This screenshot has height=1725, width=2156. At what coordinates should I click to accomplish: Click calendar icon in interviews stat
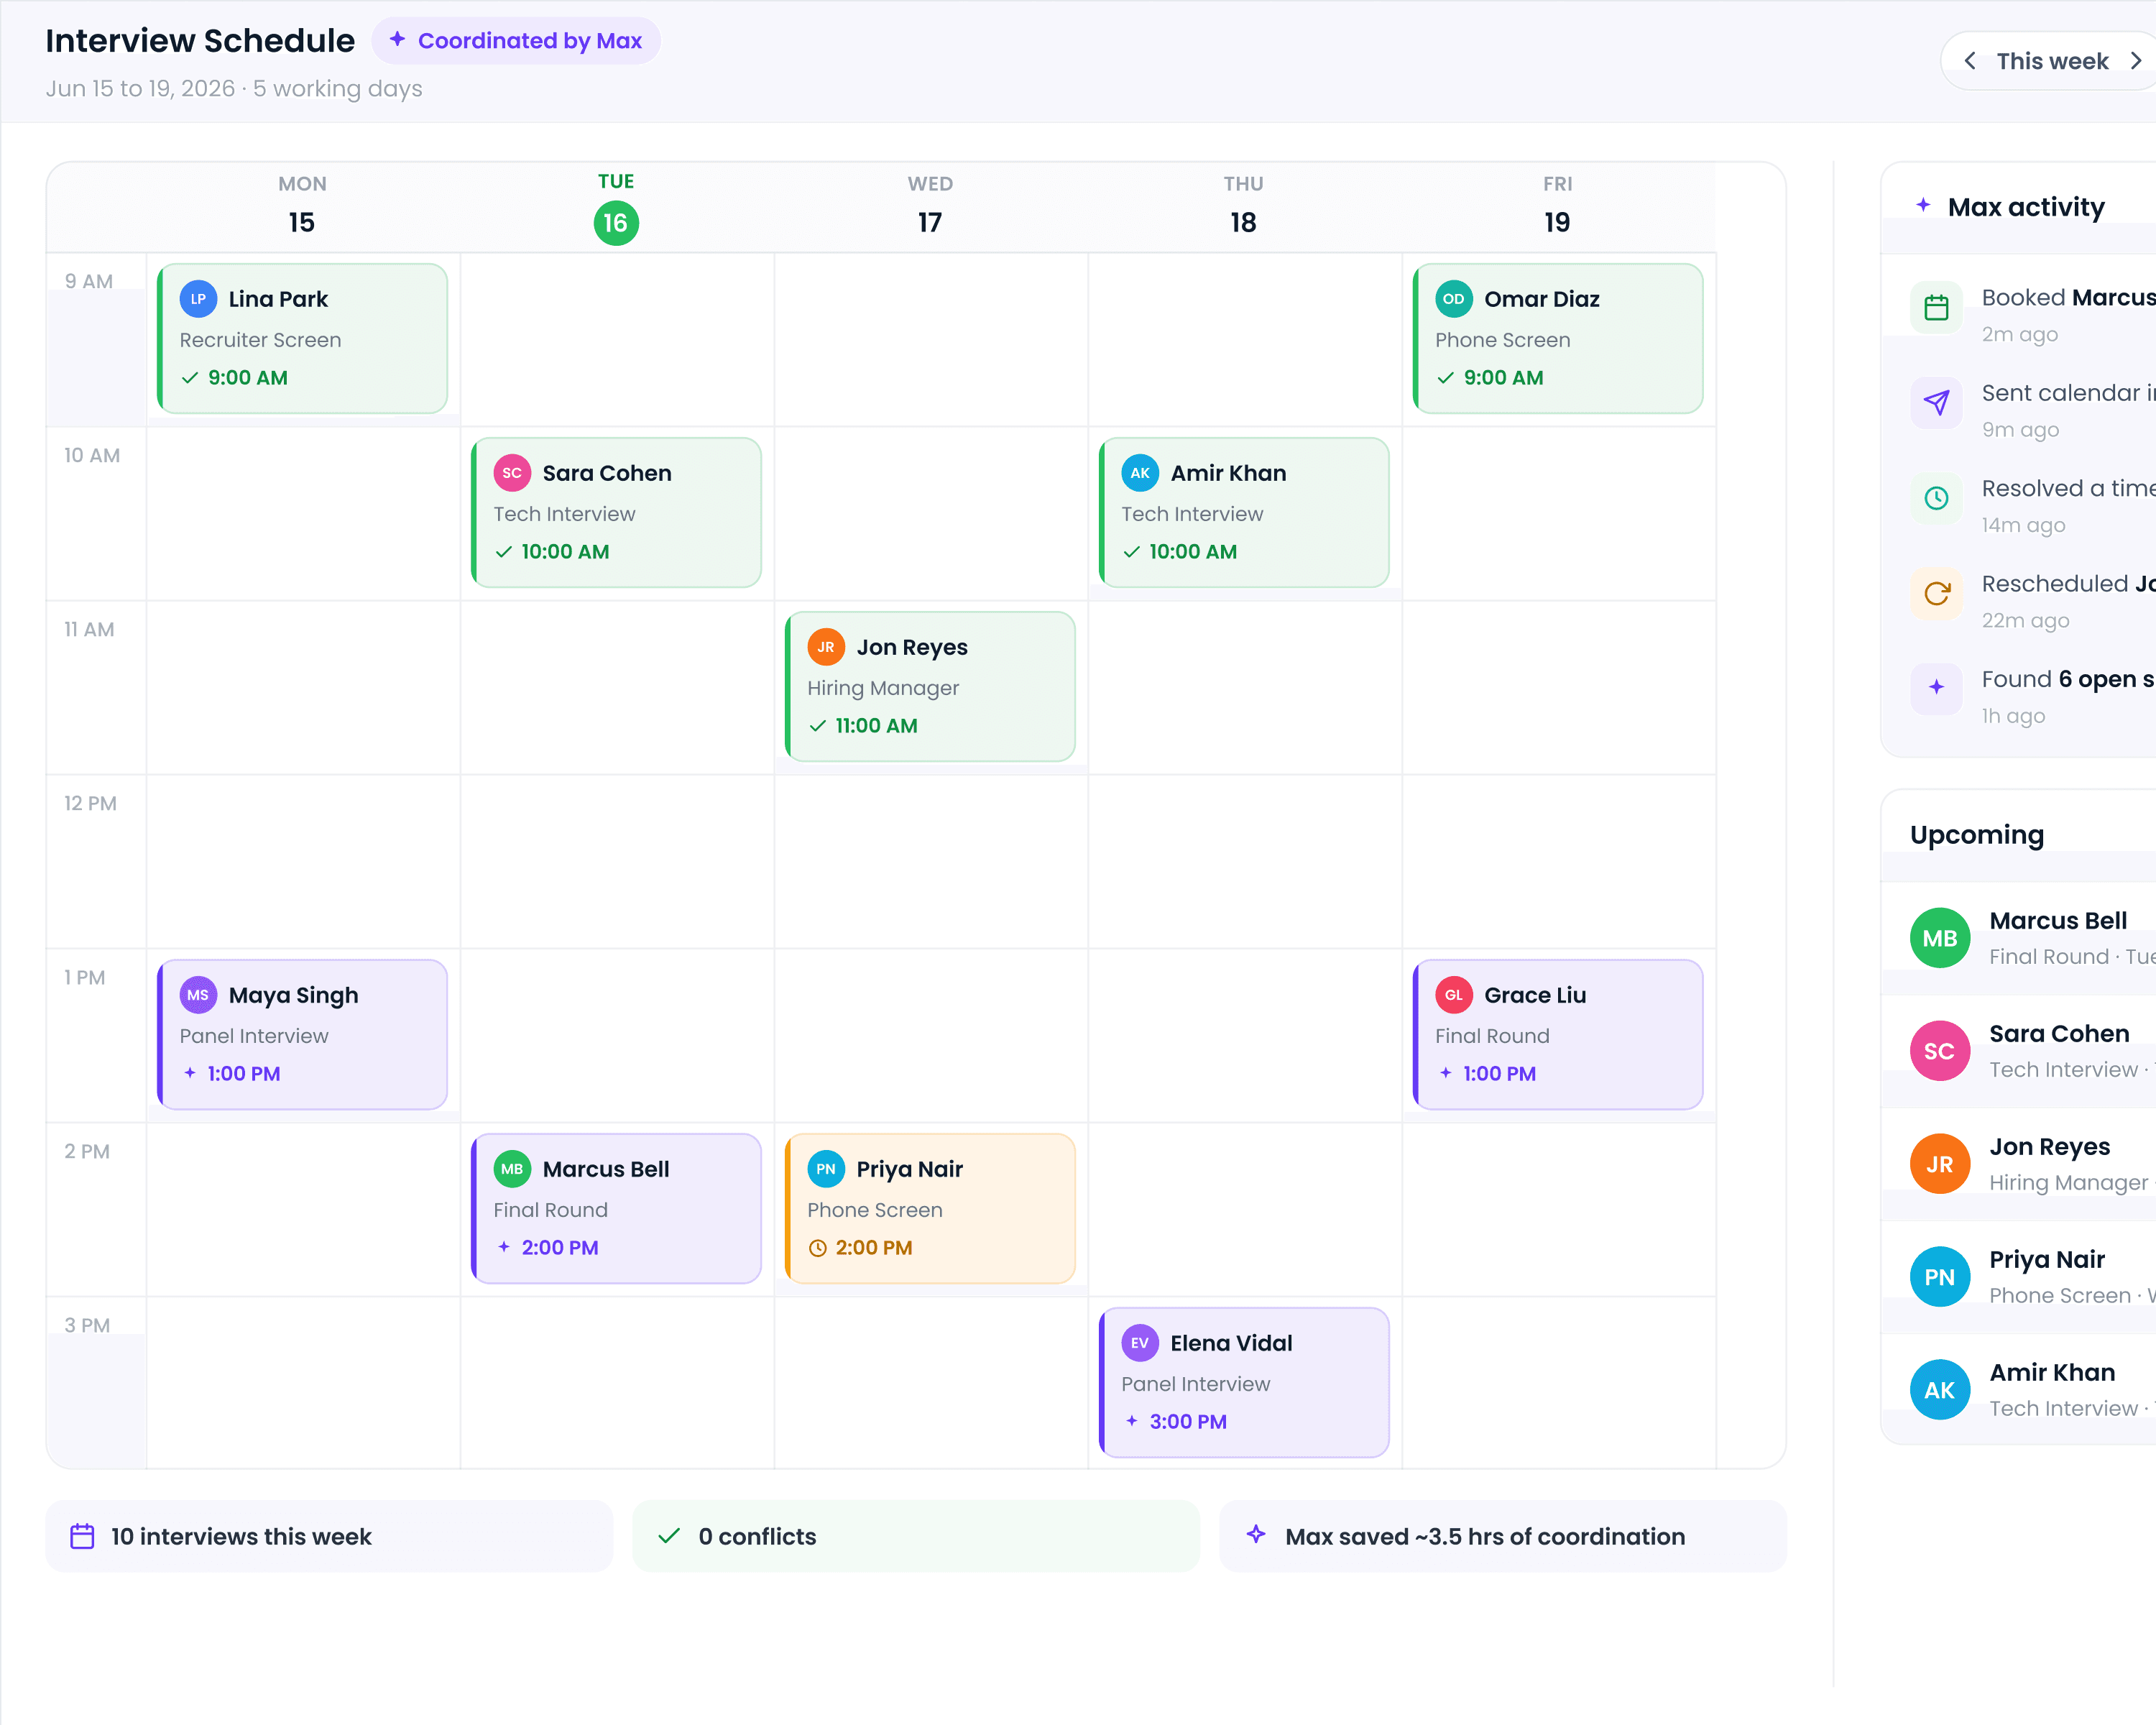(x=82, y=1536)
